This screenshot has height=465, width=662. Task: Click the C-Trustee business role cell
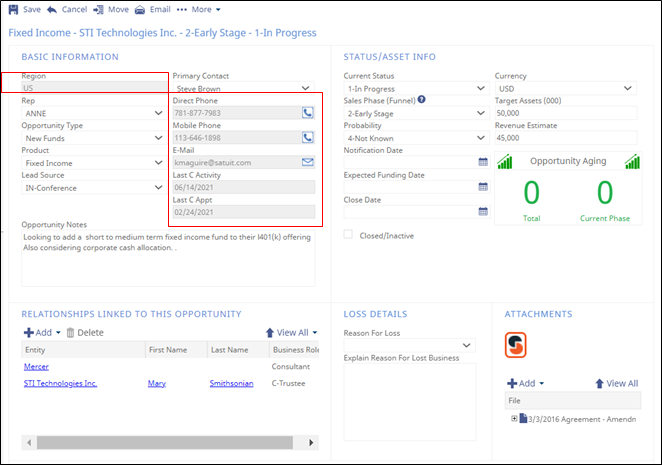pos(288,383)
